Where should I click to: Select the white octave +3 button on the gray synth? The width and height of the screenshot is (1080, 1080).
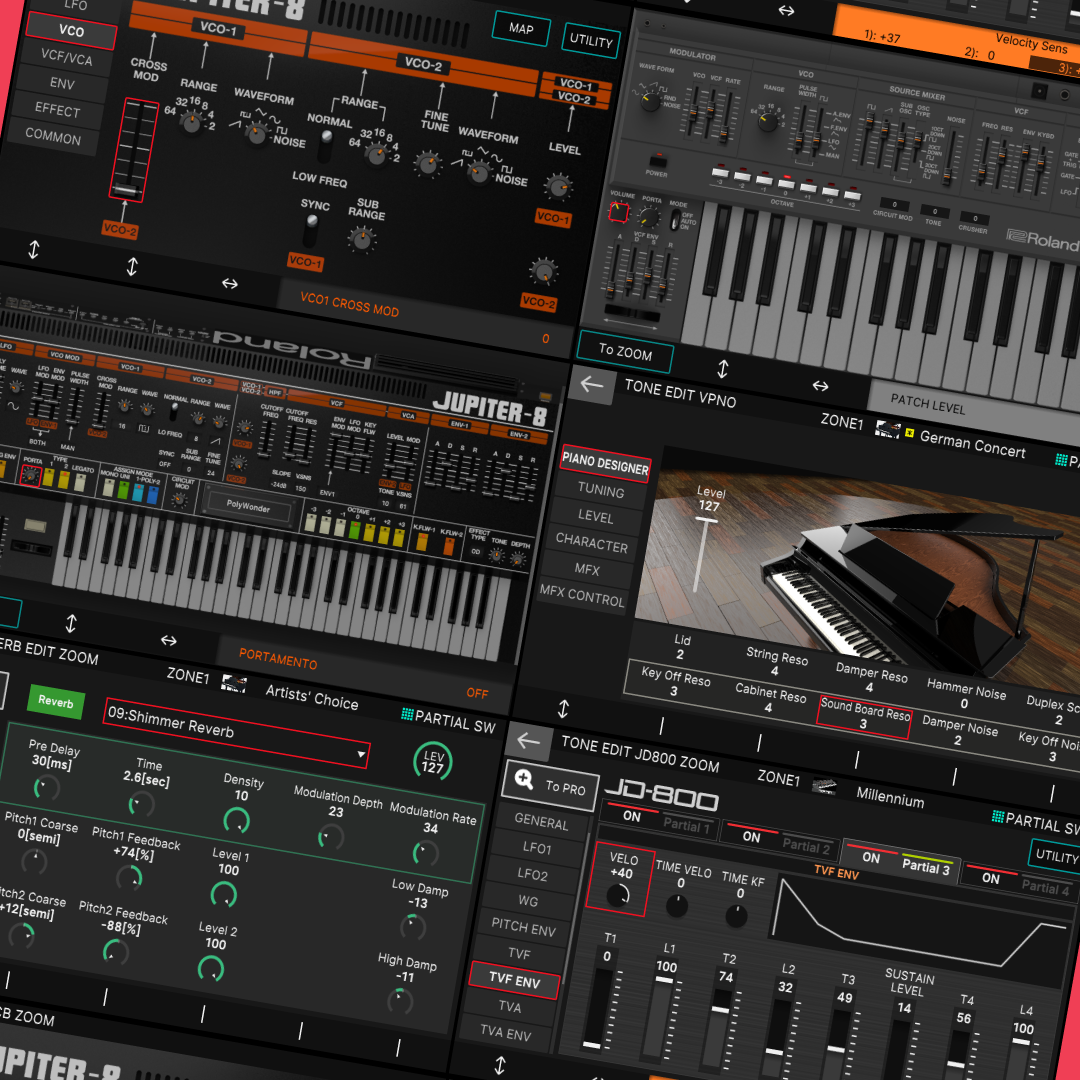852,194
